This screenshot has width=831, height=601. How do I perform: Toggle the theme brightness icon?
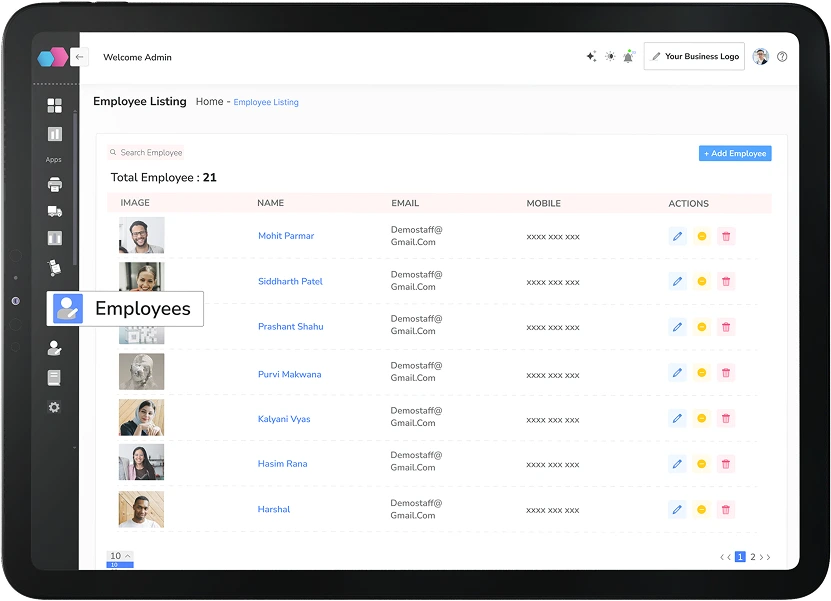(x=609, y=57)
